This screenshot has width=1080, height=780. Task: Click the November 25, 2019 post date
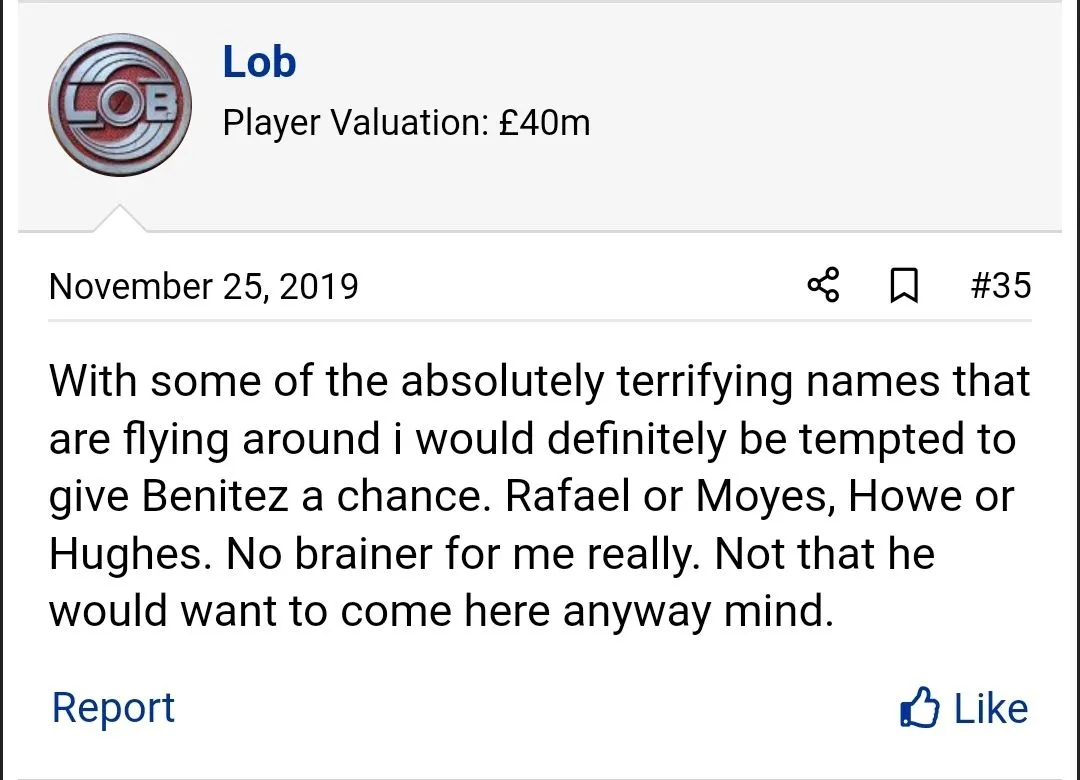pos(203,287)
